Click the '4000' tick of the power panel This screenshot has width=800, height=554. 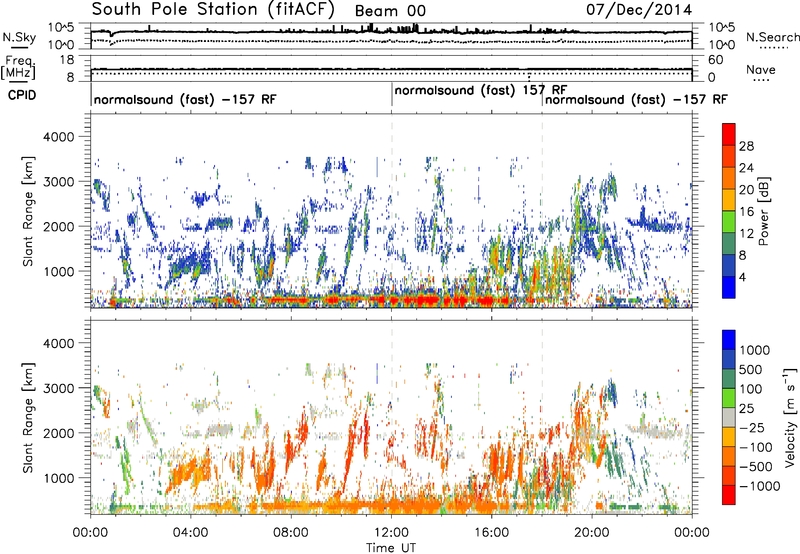point(58,137)
